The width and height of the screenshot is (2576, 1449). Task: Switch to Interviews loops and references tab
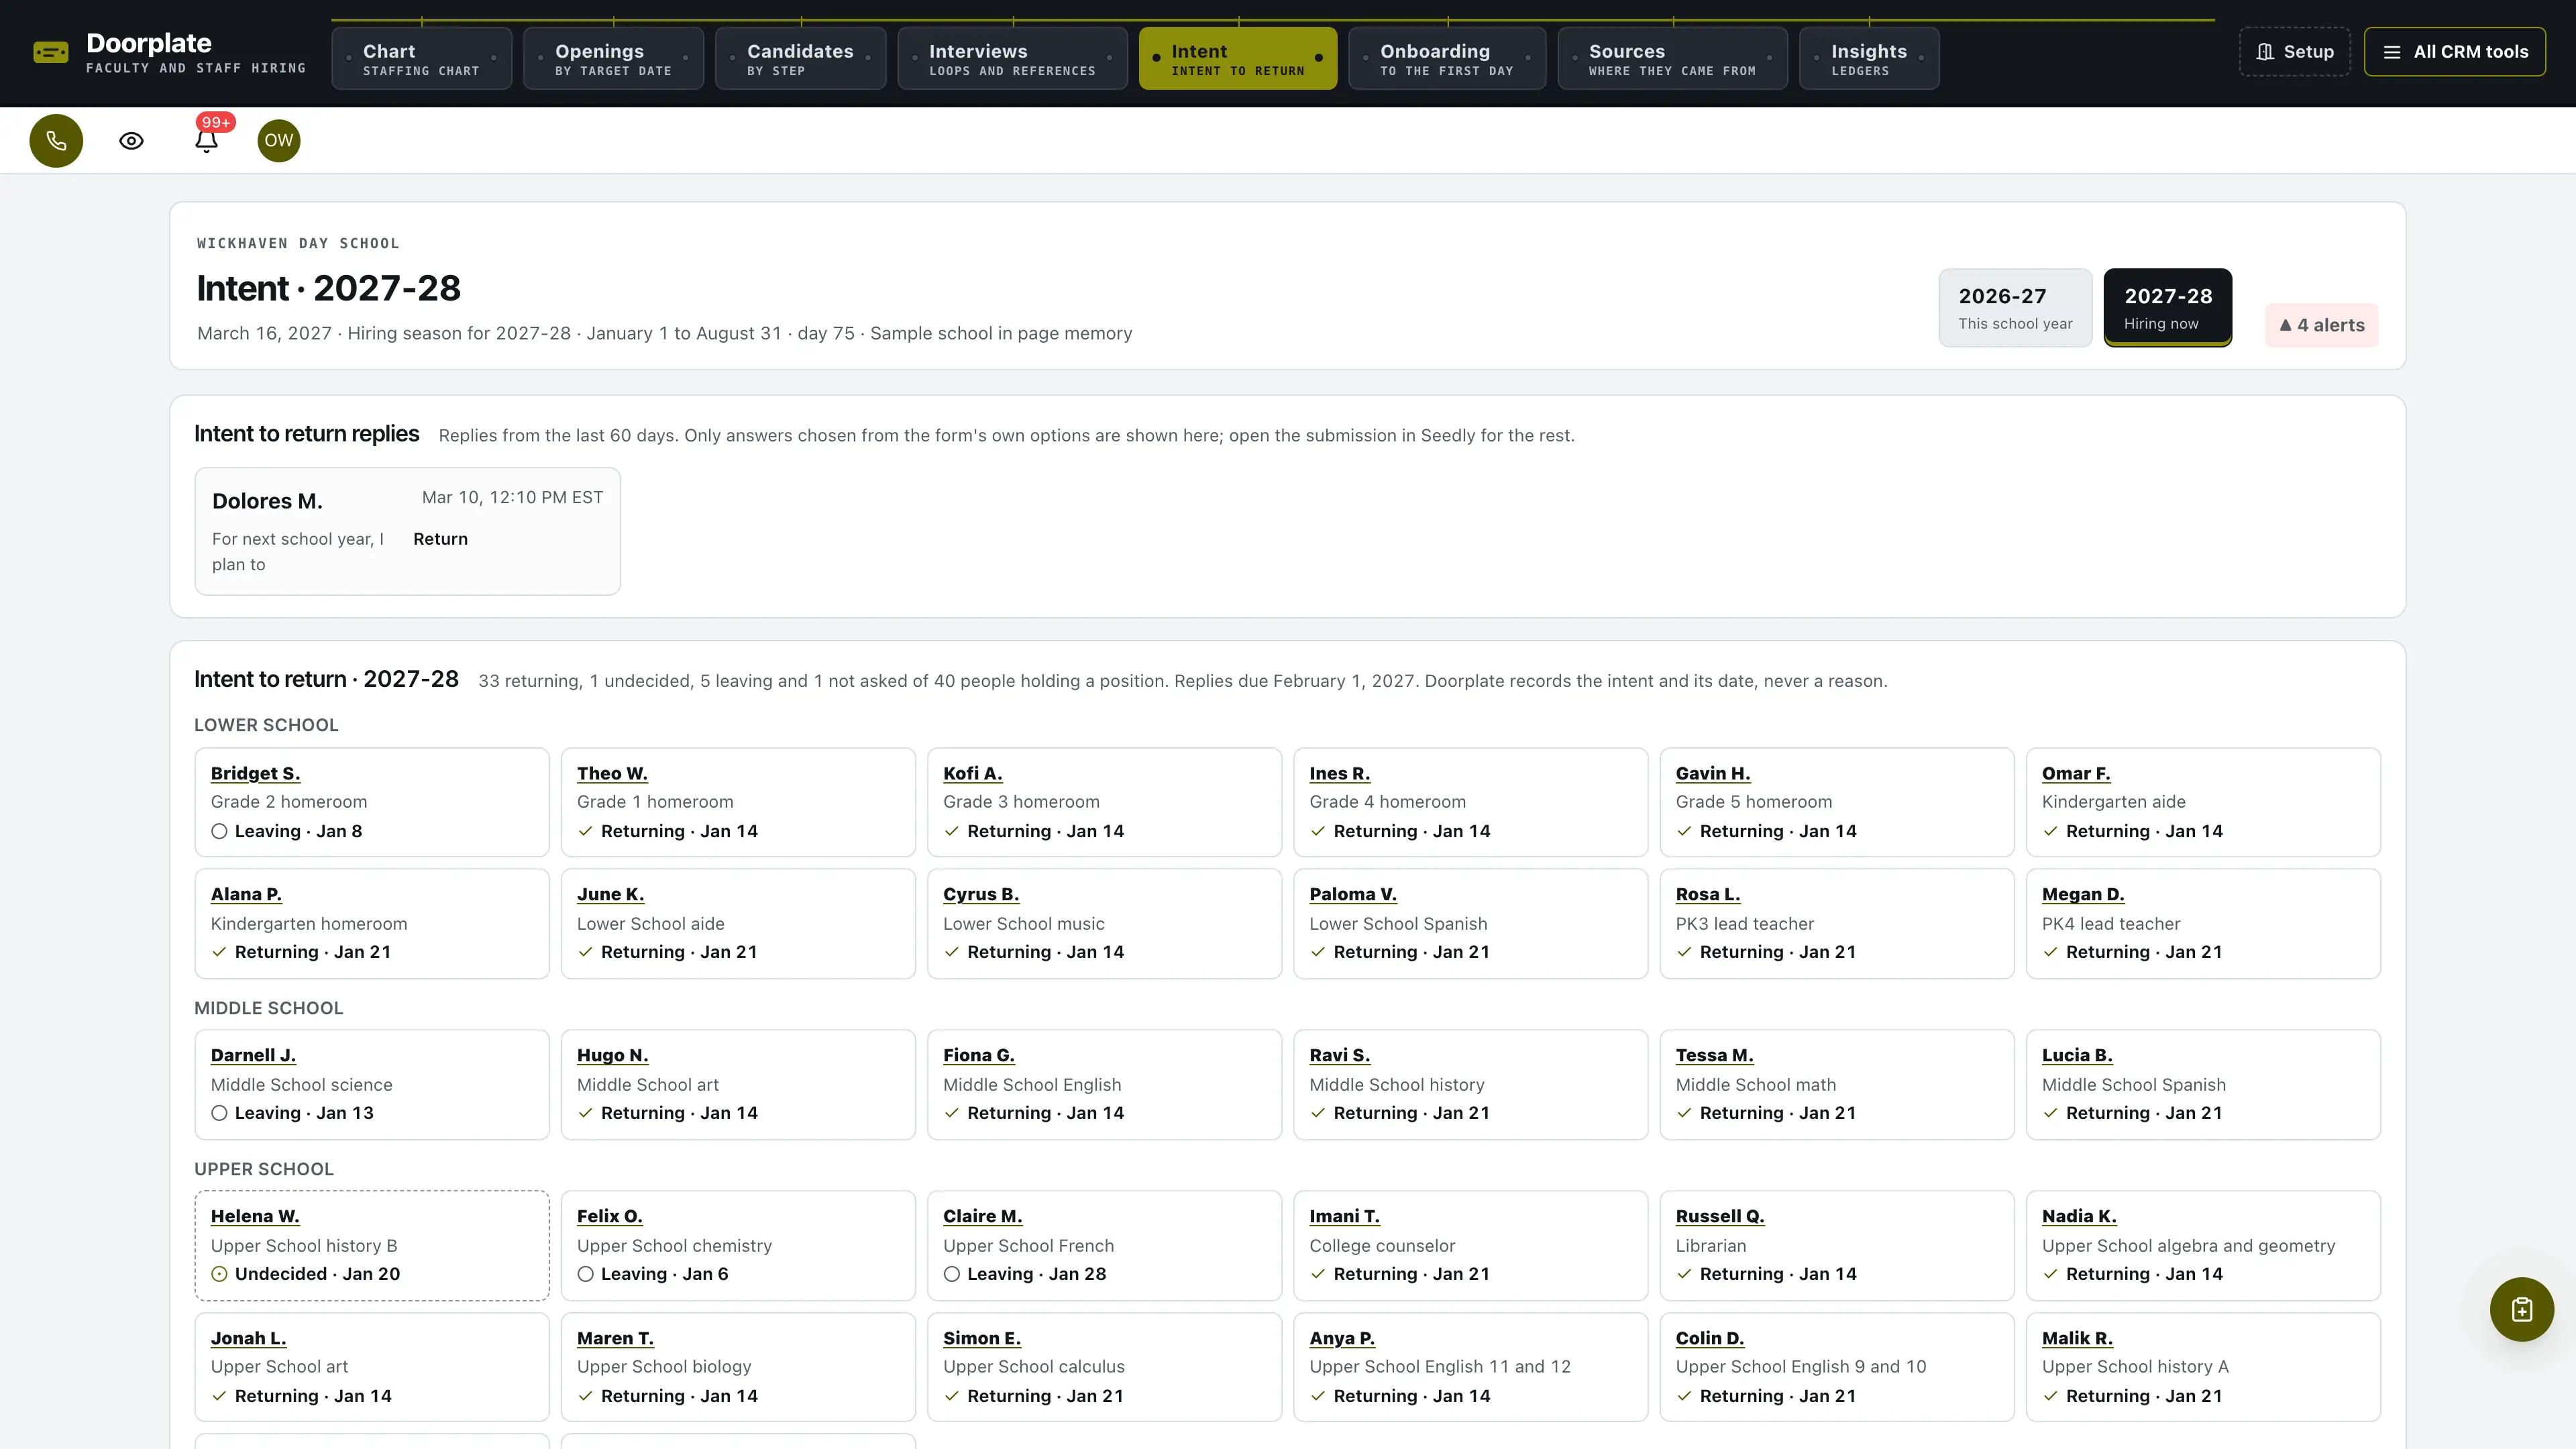point(1012,59)
